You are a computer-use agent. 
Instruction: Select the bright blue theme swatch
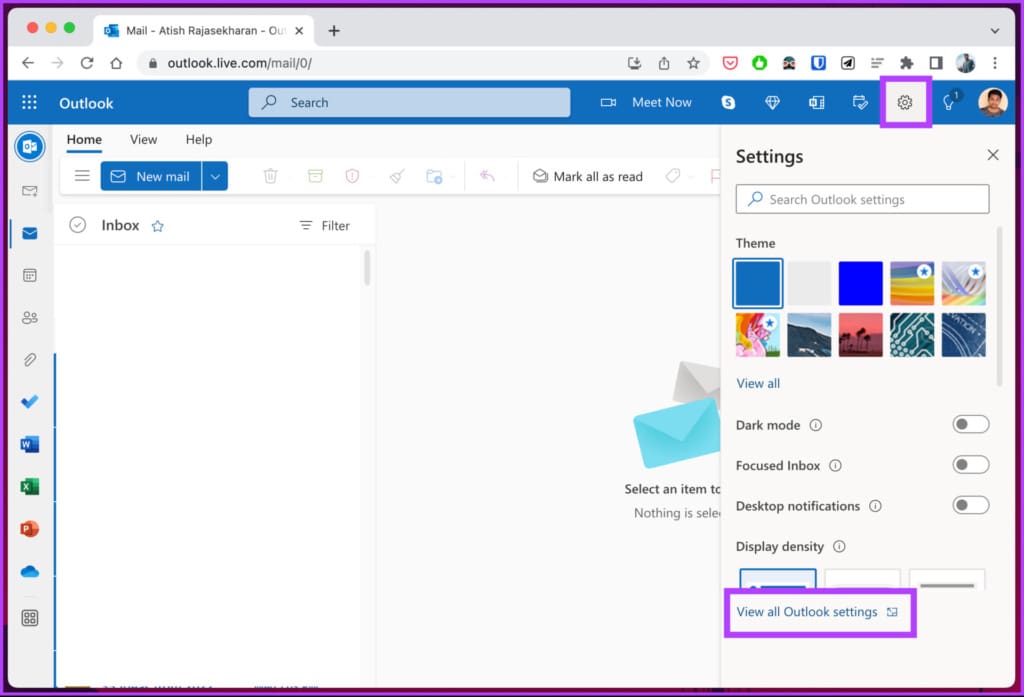[x=860, y=284]
